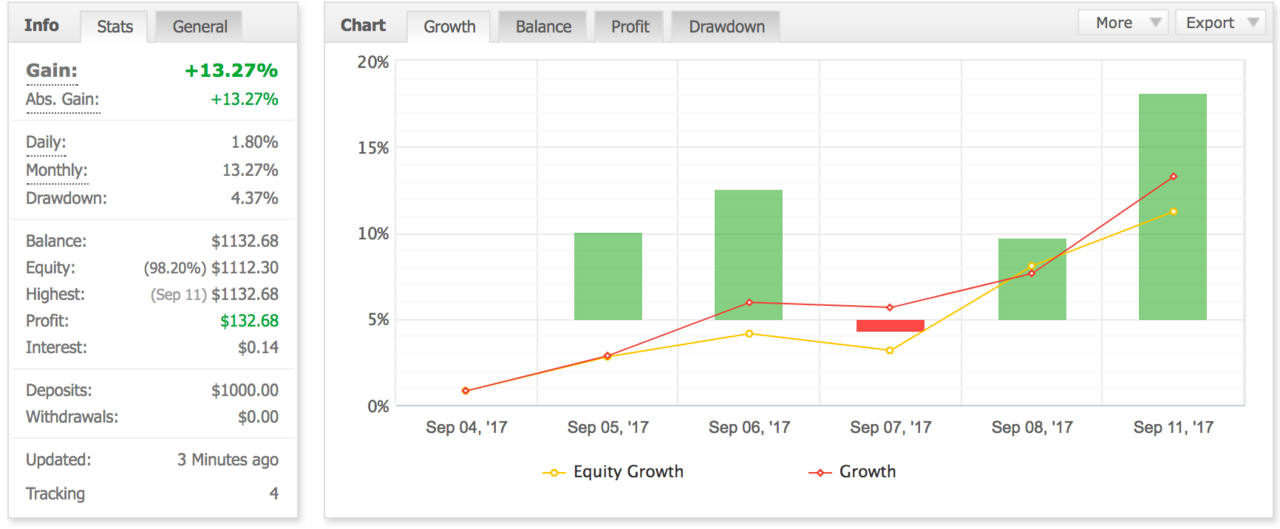This screenshot has height=529, width=1280.
Task: Expand the Export dropdown
Action: 1220,23
